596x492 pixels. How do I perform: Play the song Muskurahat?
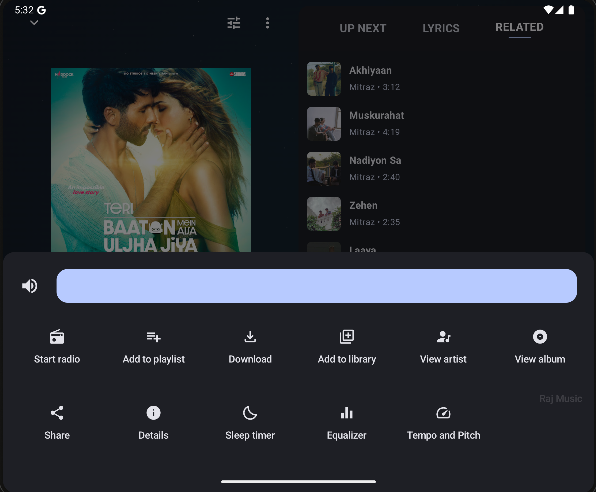point(445,124)
